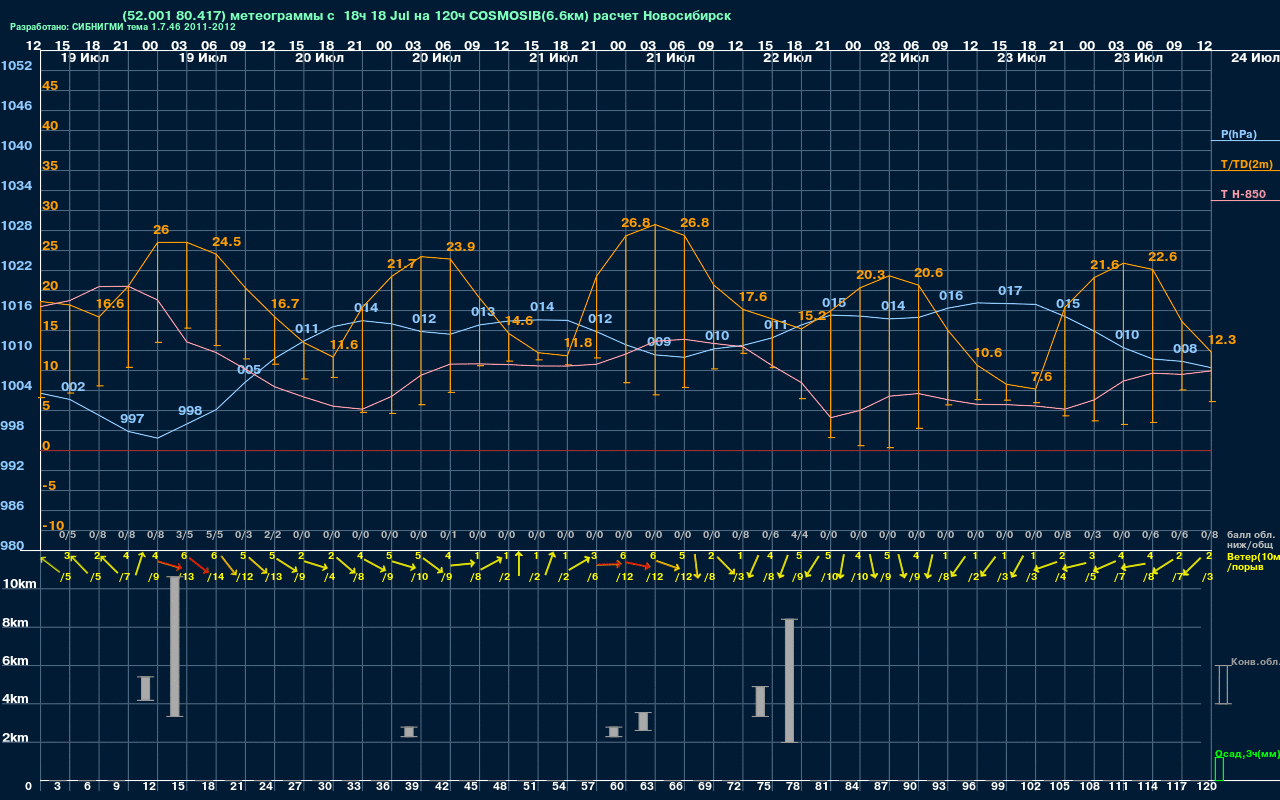Click the gray cloud bar at hour 78

point(789,681)
